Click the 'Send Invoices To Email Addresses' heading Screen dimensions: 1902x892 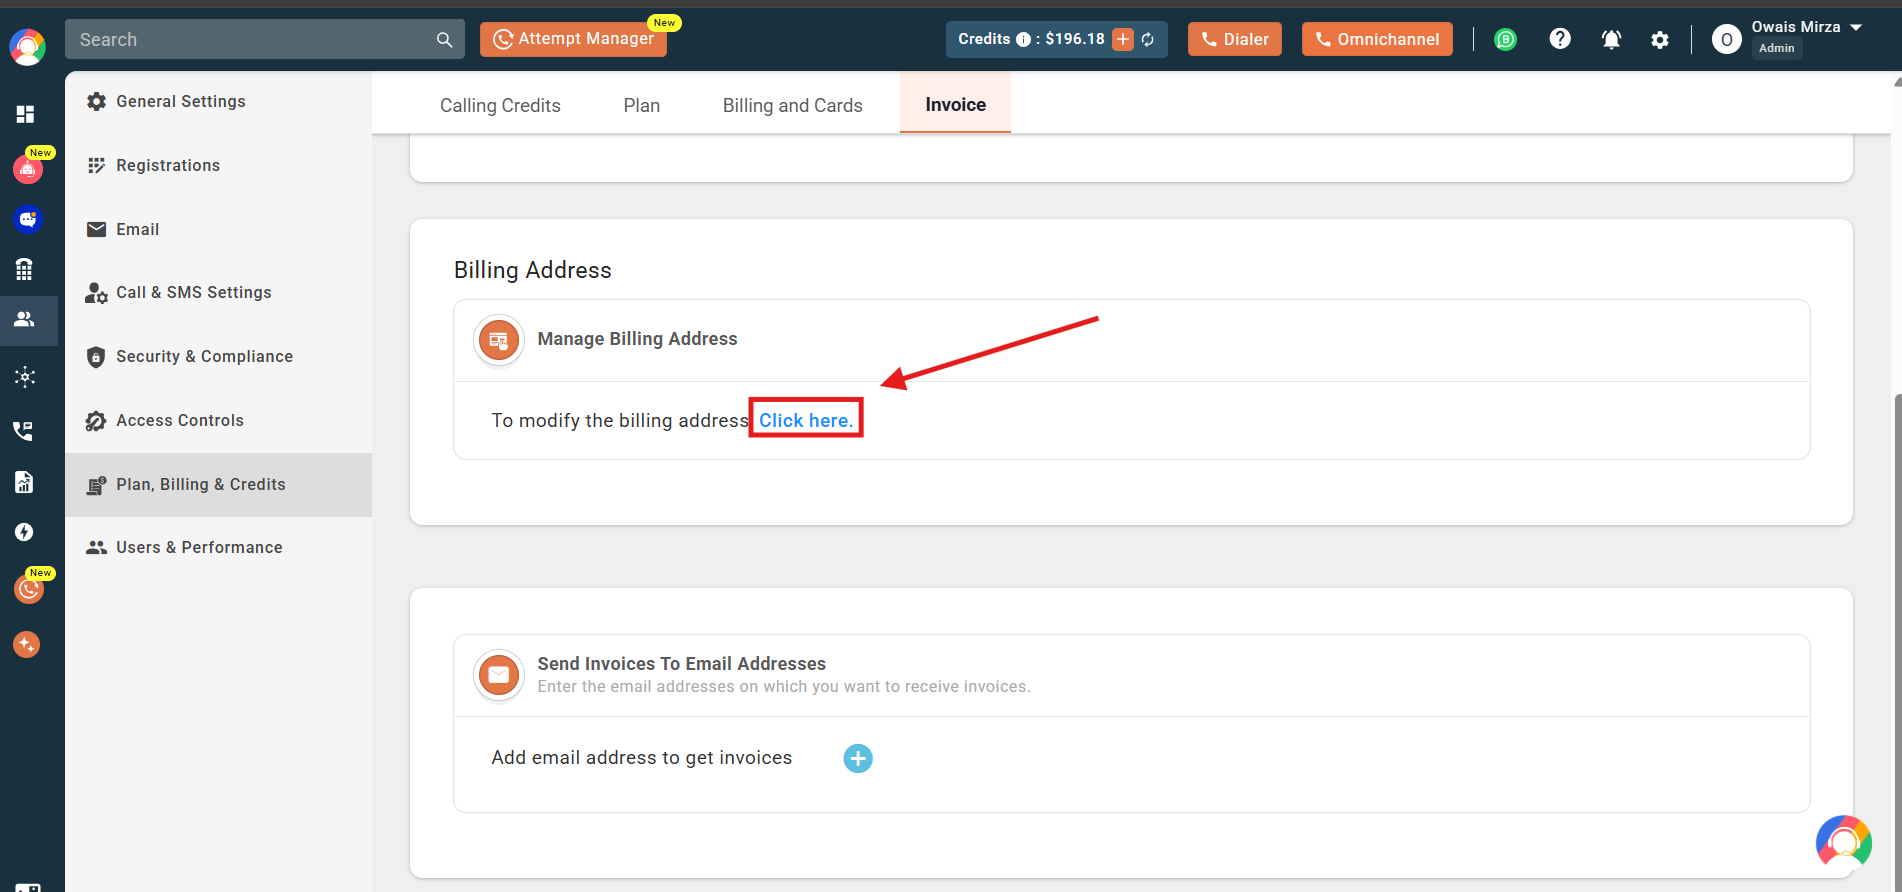tap(682, 663)
